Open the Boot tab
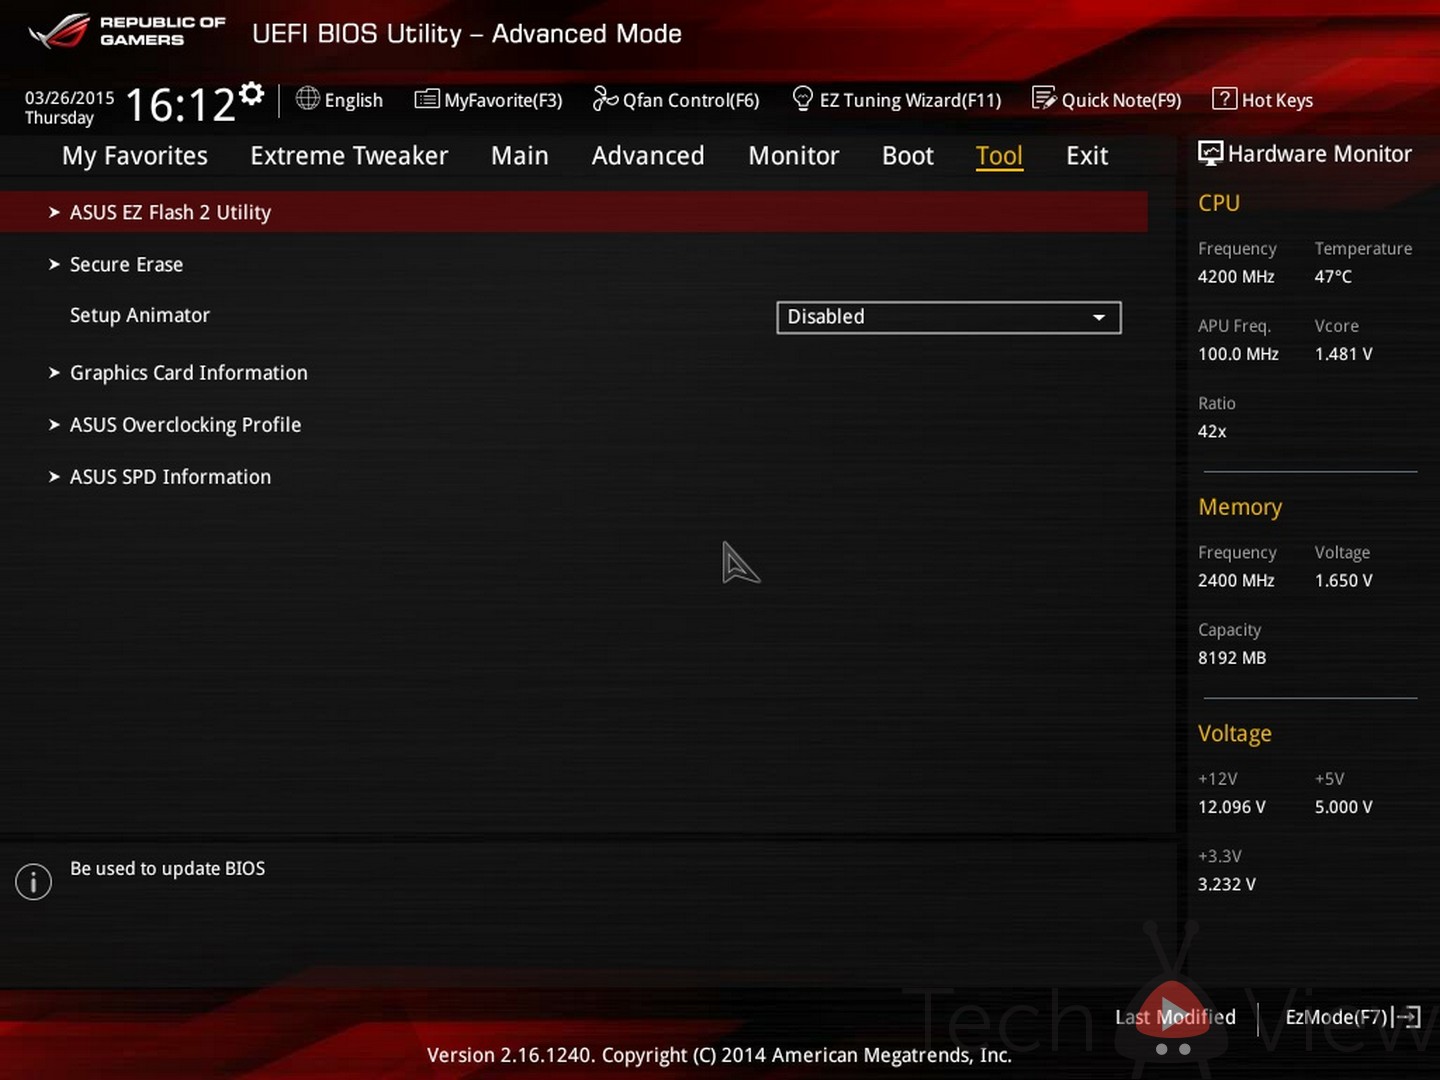 (908, 156)
